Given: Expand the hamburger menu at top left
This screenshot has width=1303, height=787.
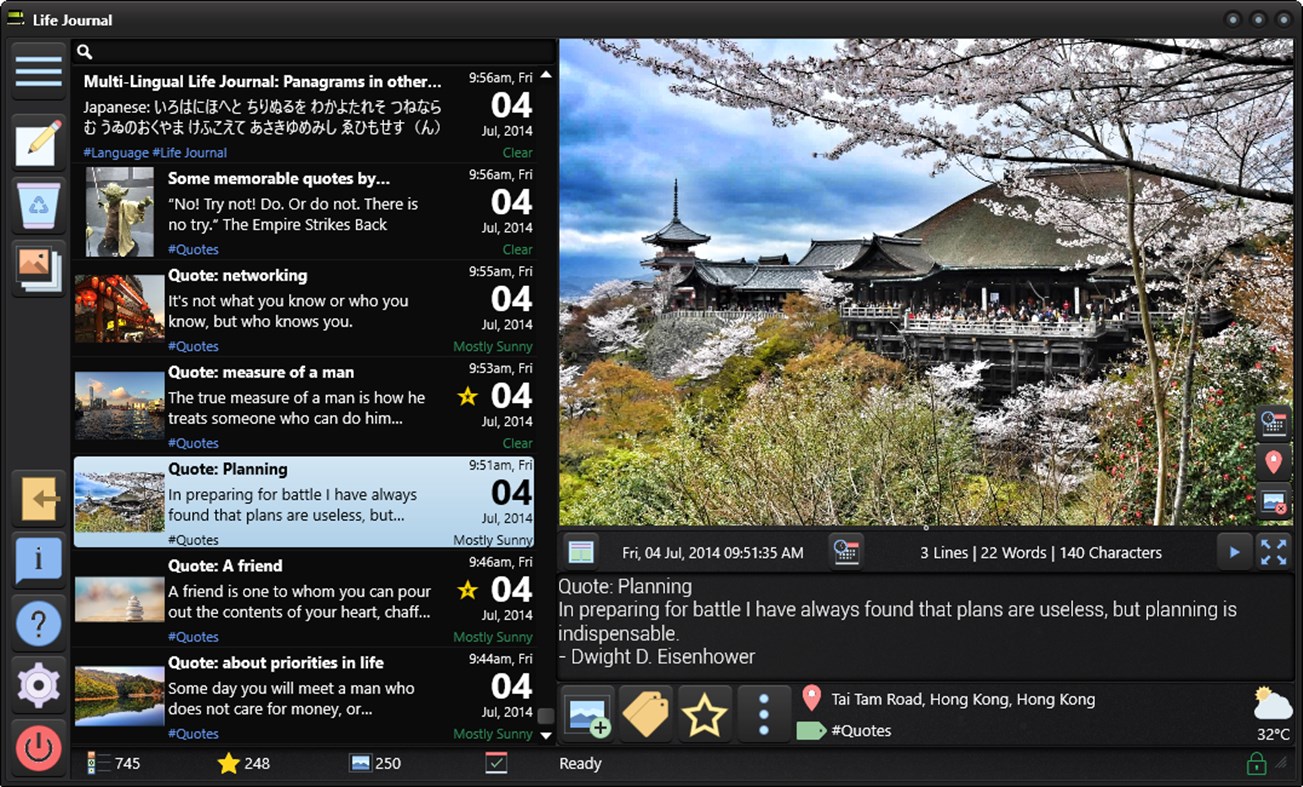Looking at the screenshot, I should (38, 71).
